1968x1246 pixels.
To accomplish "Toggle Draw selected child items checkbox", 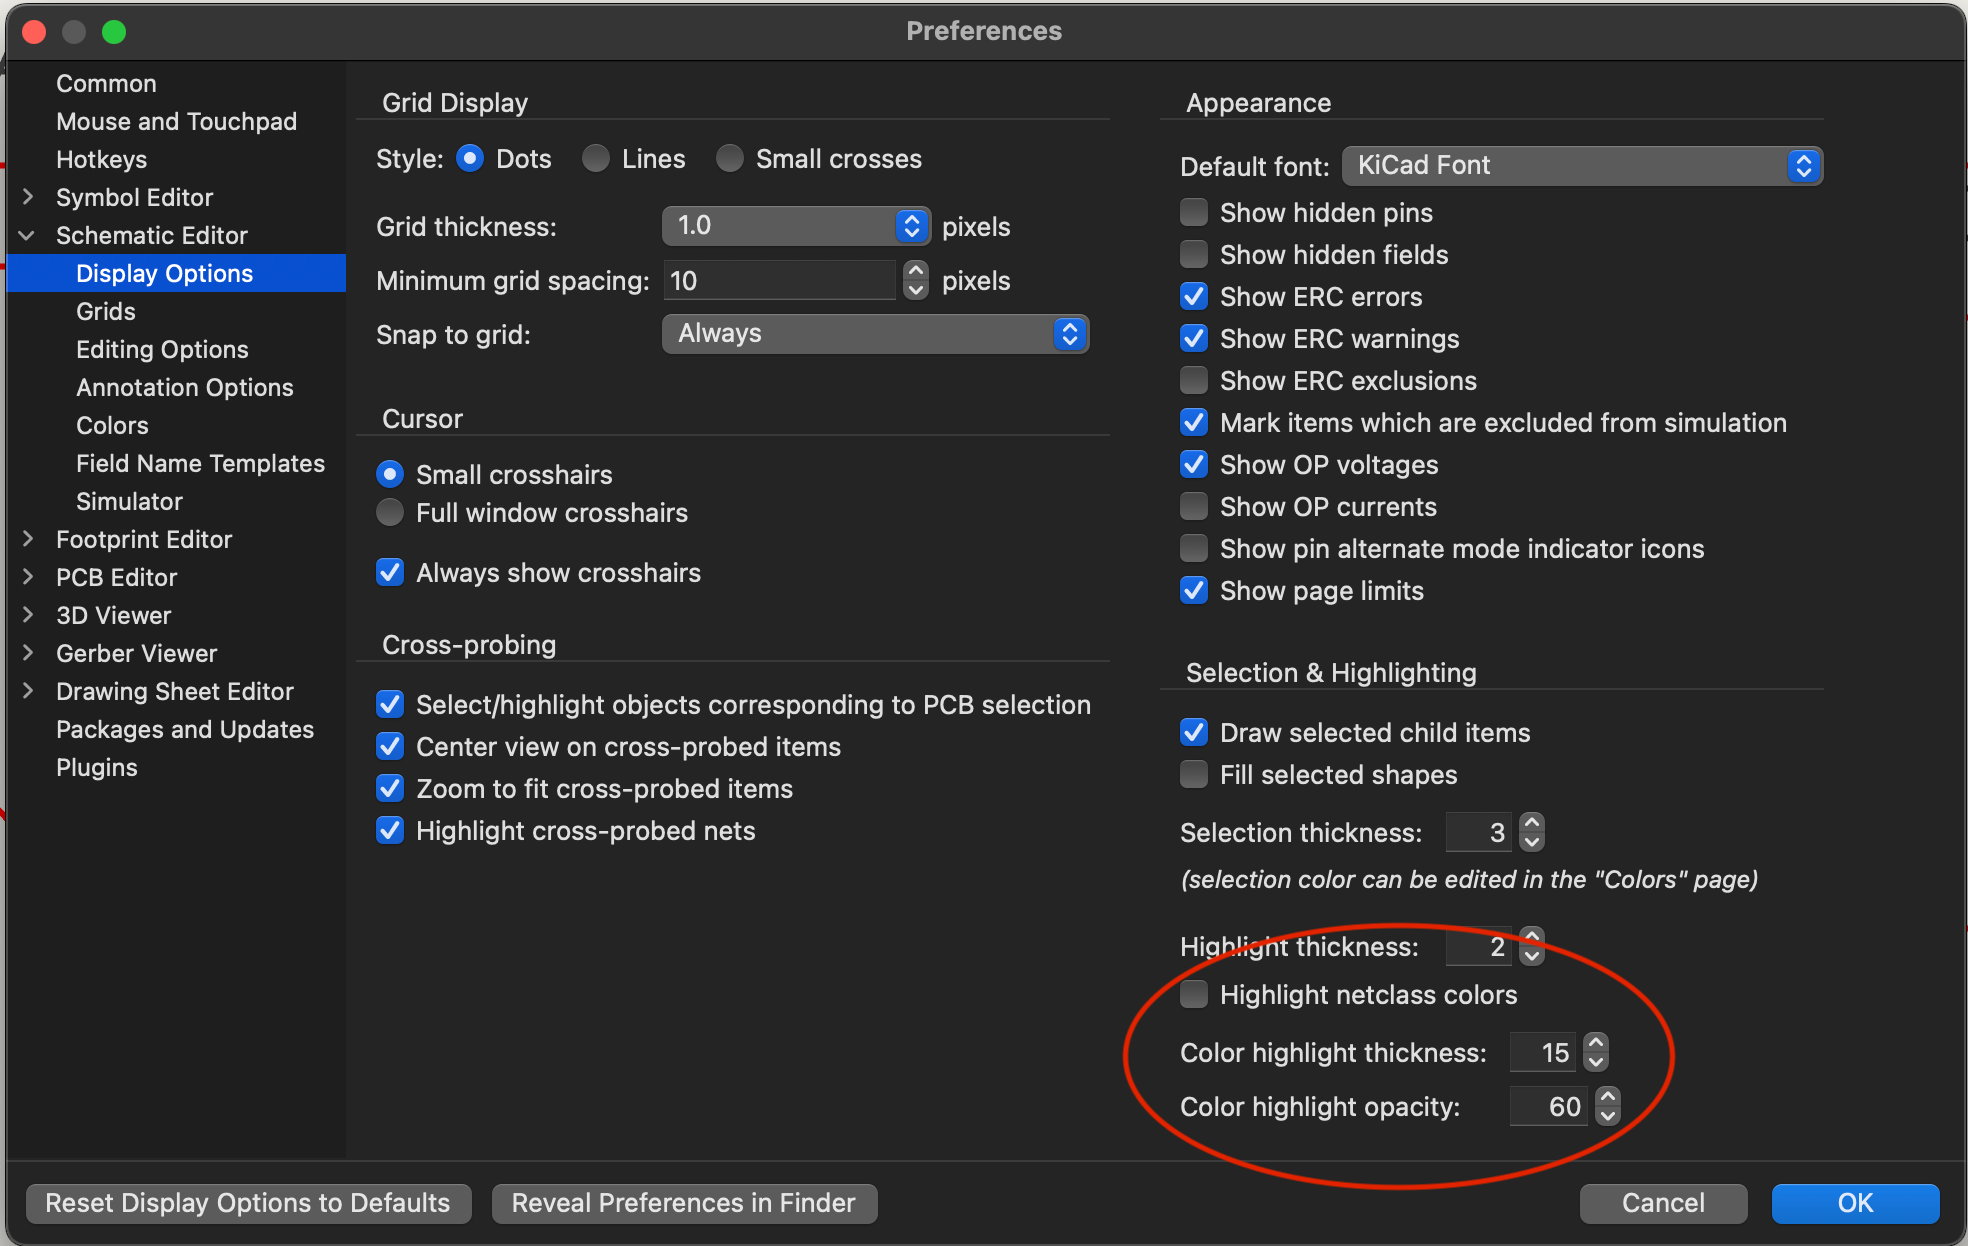I will 1194,732.
